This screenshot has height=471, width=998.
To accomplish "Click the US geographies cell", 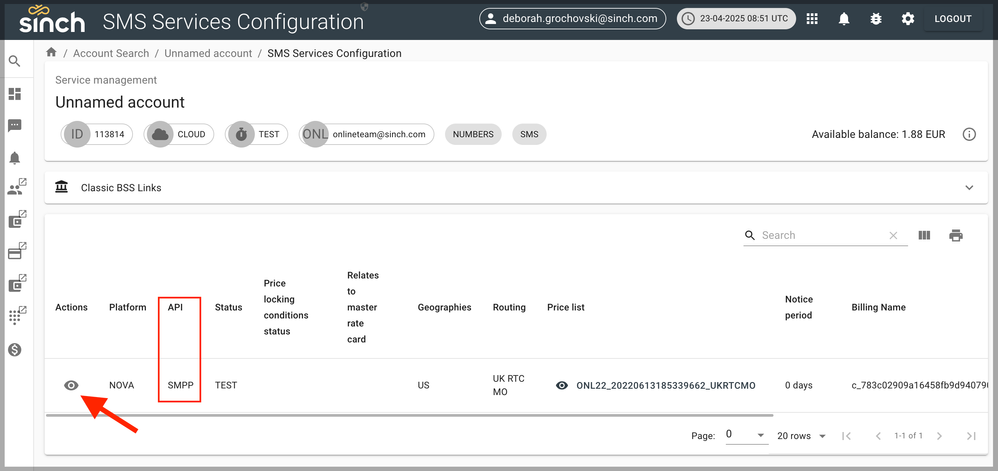I will pyautogui.click(x=423, y=386).
